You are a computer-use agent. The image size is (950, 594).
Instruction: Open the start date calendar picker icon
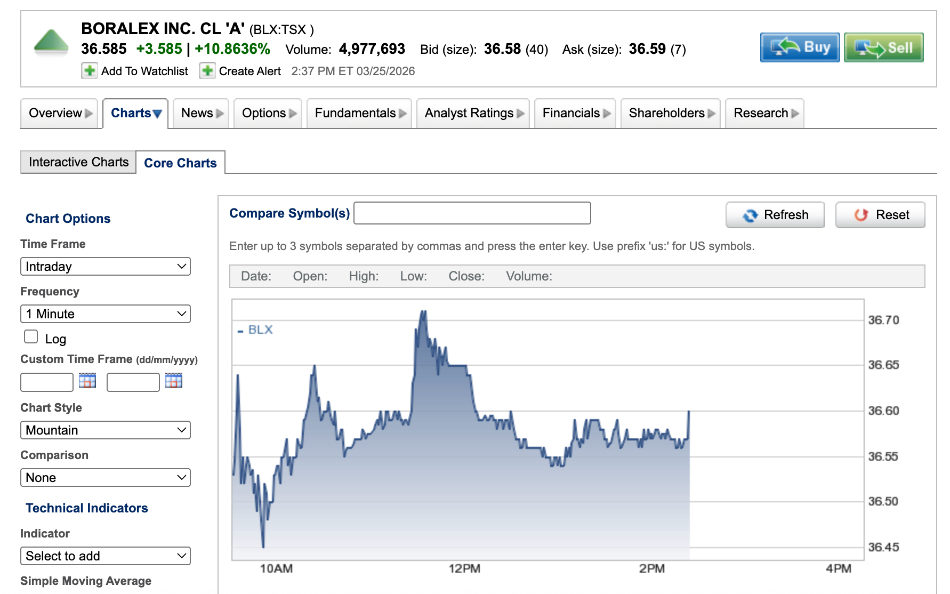87,381
